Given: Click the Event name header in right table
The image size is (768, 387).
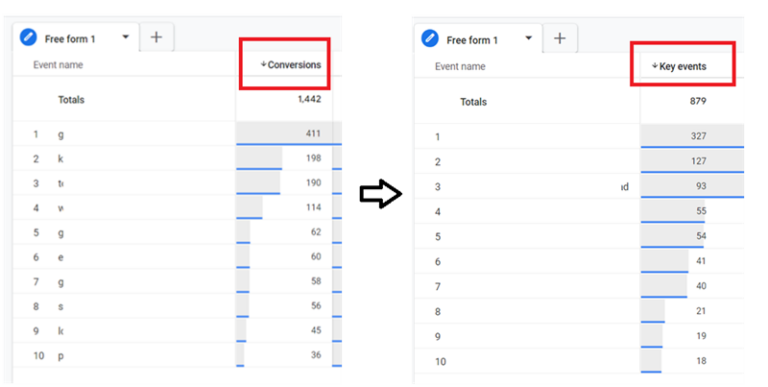Looking at the screenshot, I should tap(460, 67).
